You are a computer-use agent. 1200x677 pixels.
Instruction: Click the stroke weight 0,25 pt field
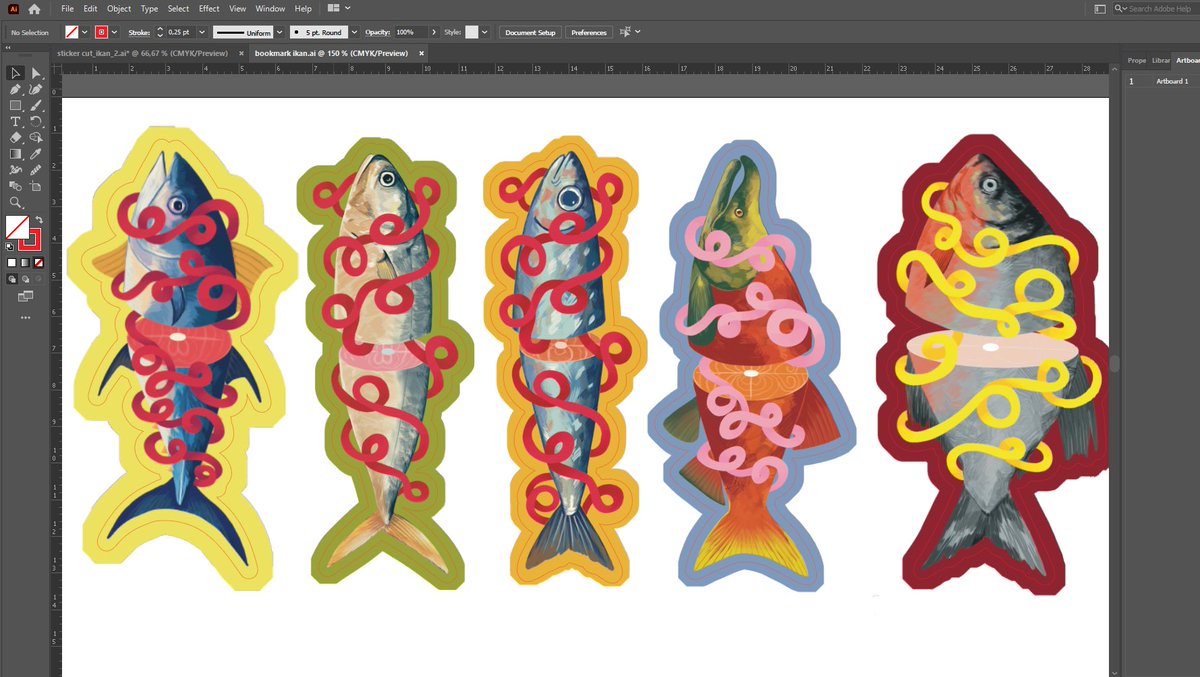tap(181, 32)
